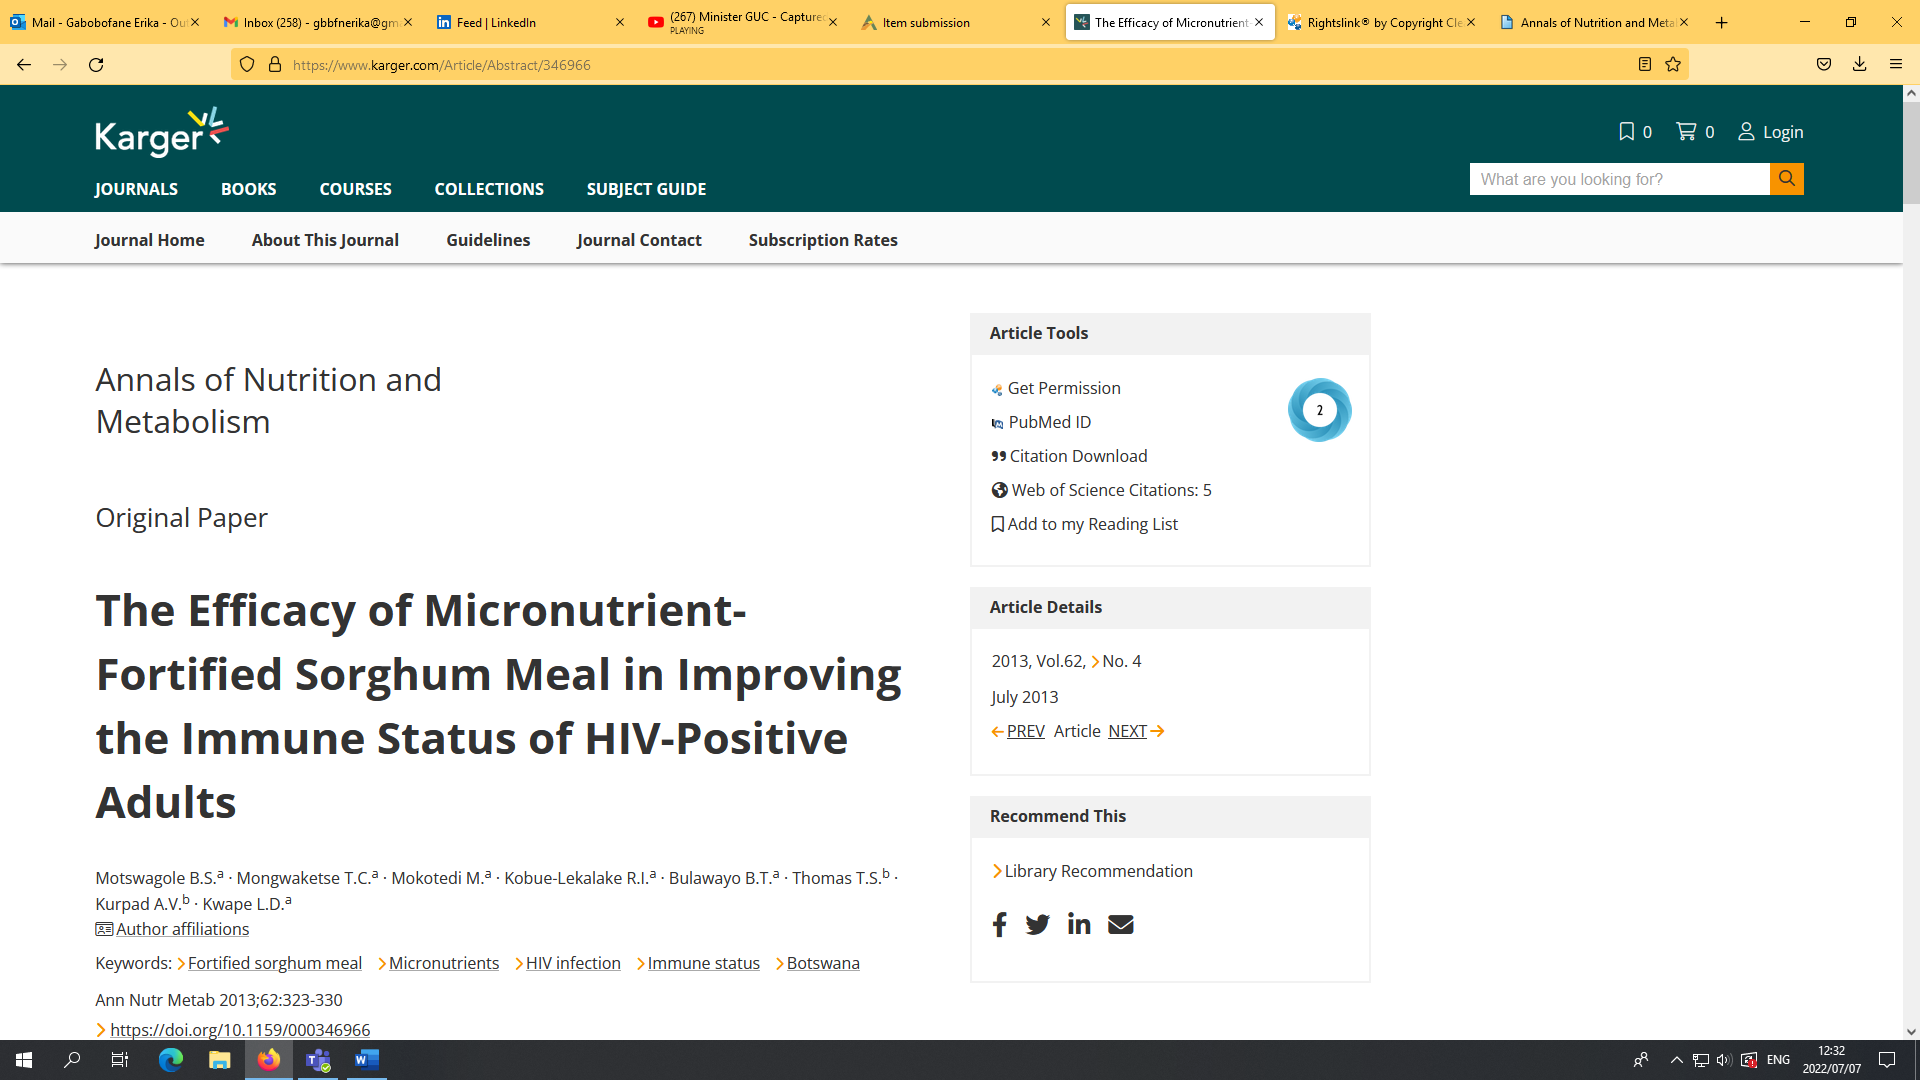Image resolution: width=1920 pixels, height=1080 pixels.
Task: Click PubMed ID link
Action: (1050, 422)
